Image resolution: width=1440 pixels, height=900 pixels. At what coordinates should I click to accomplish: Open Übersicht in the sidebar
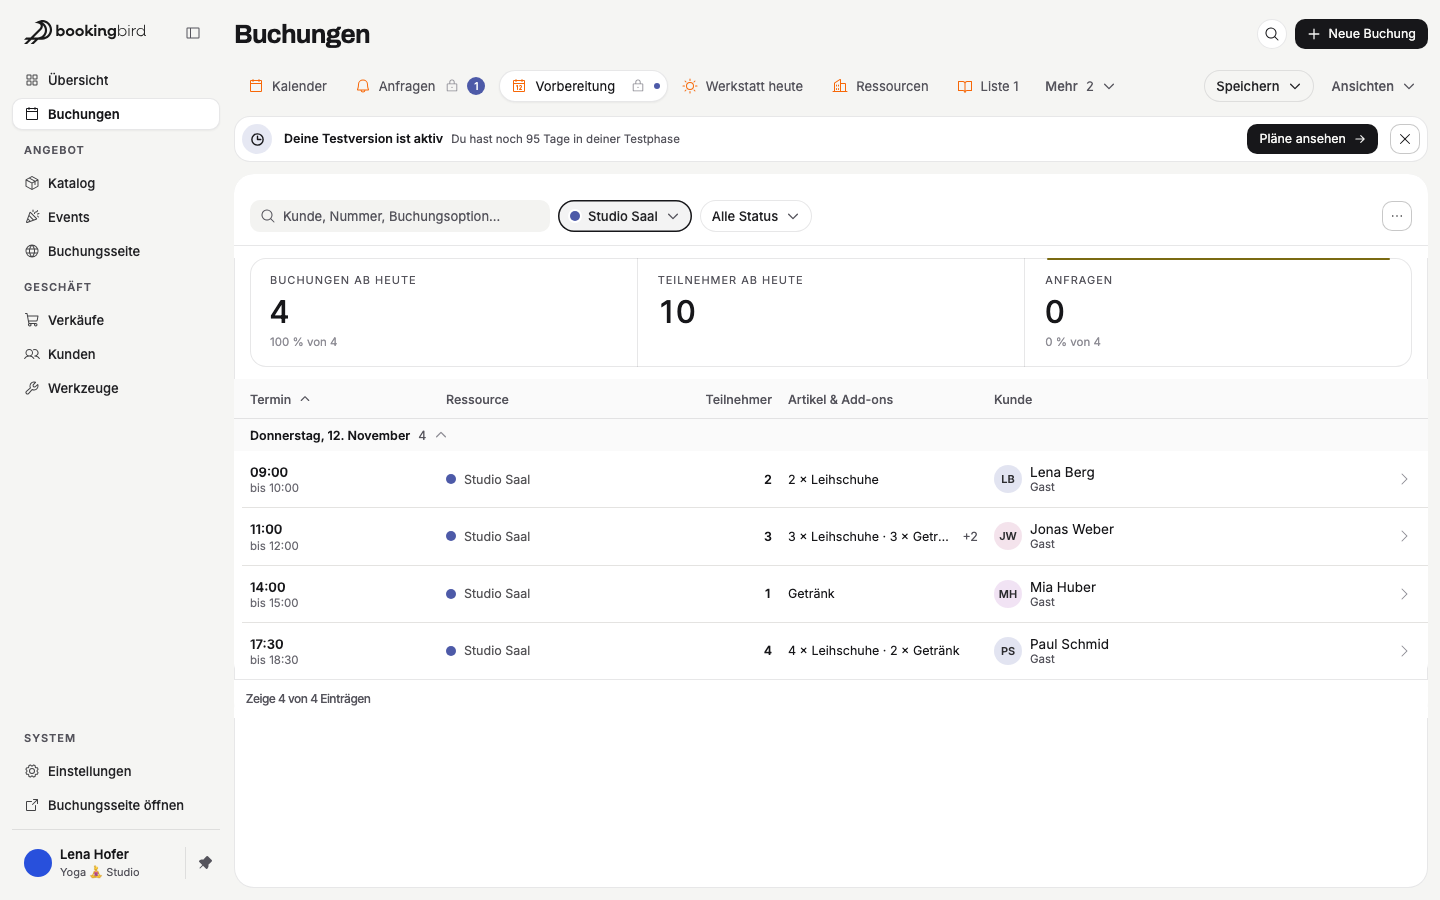point(116,80)
